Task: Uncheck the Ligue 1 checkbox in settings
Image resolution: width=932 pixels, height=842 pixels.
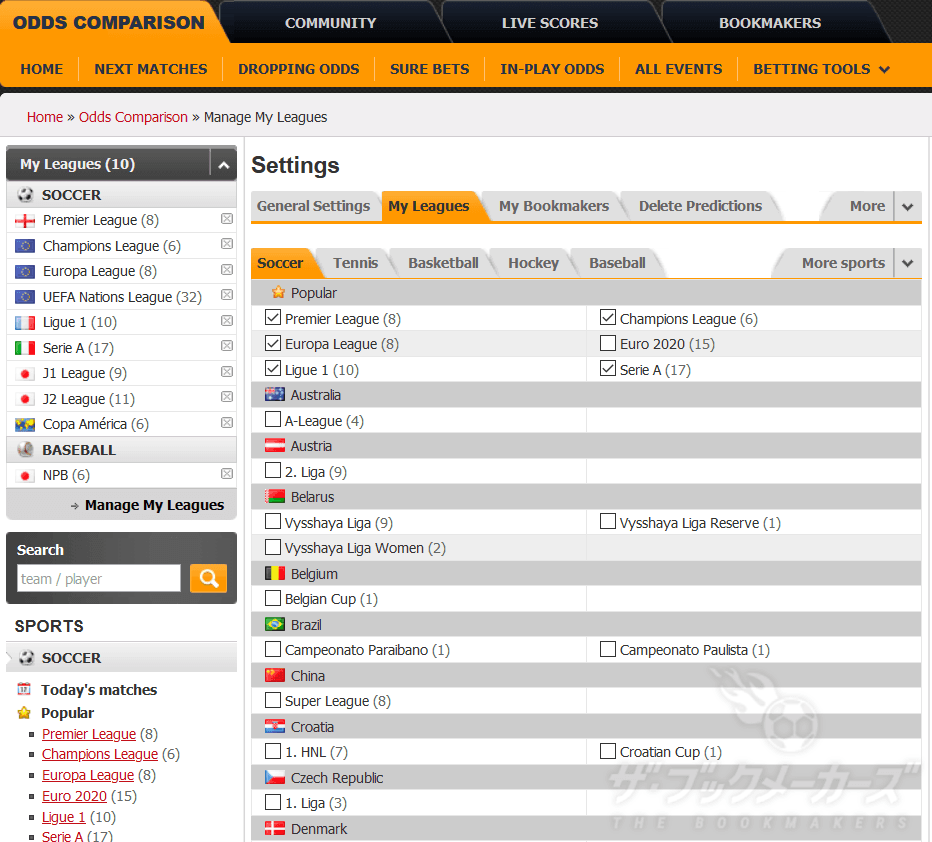Action: pos(273,368)
